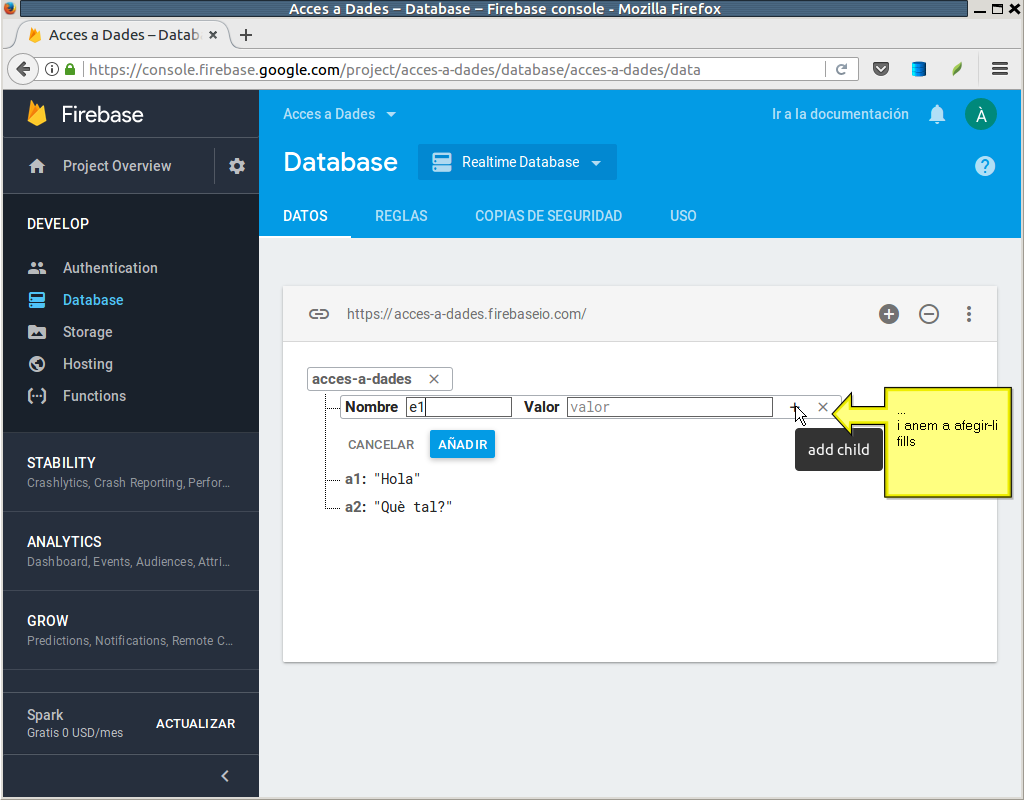Click the DEVELOP section header

(58, 223)
